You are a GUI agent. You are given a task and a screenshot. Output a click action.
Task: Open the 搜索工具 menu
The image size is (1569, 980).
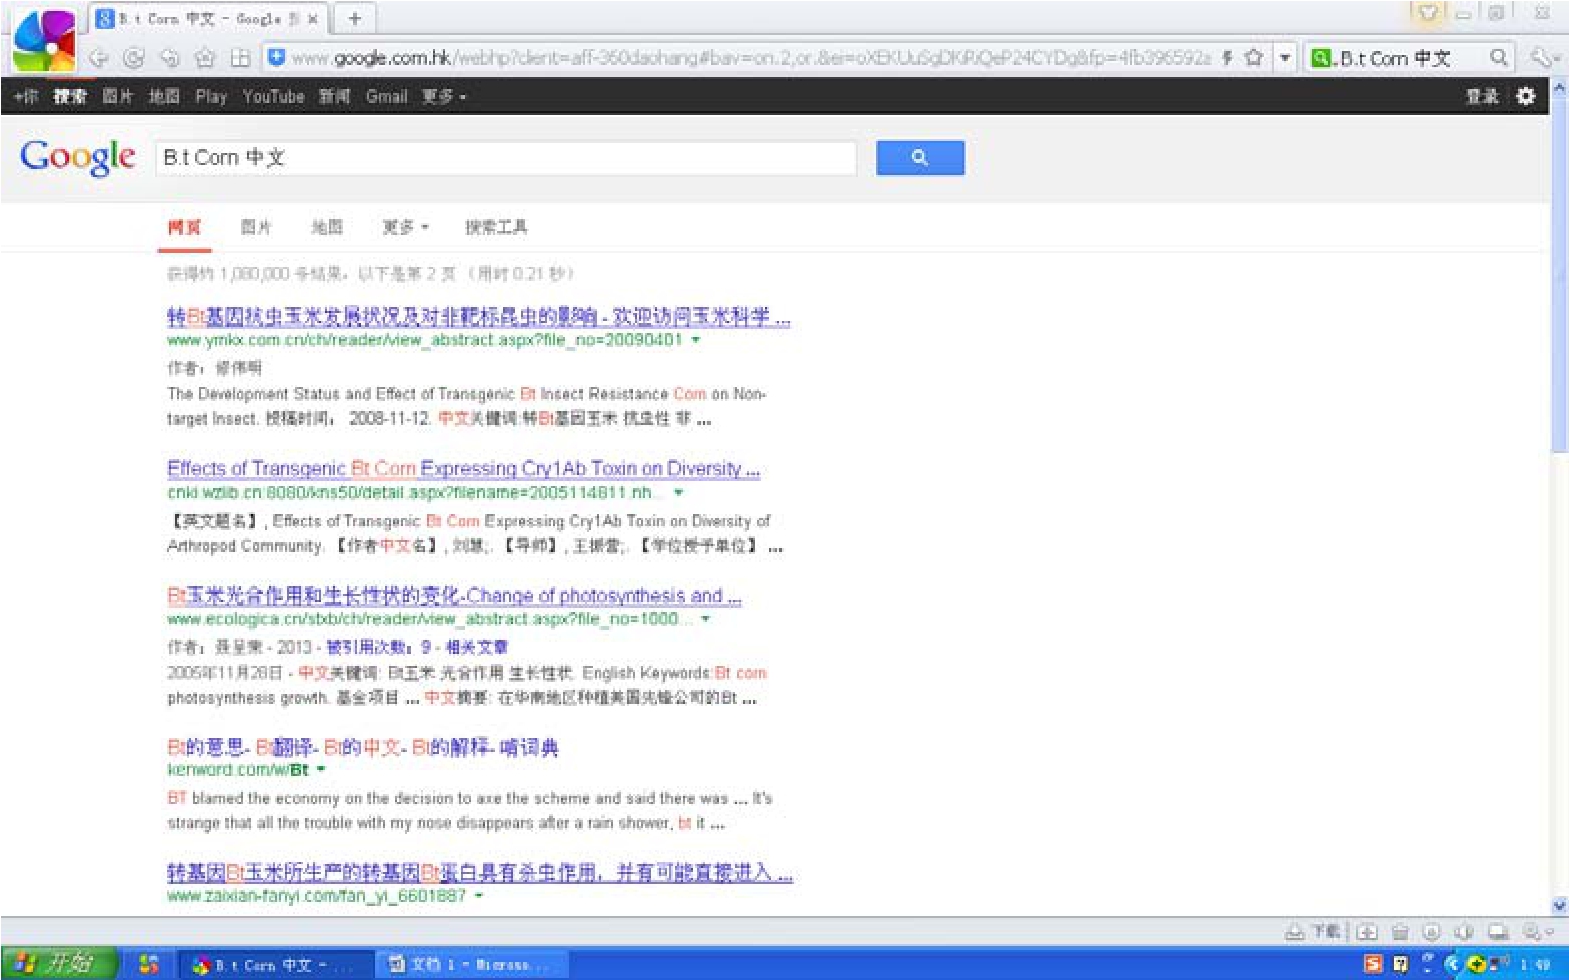(x=496, y=227)
